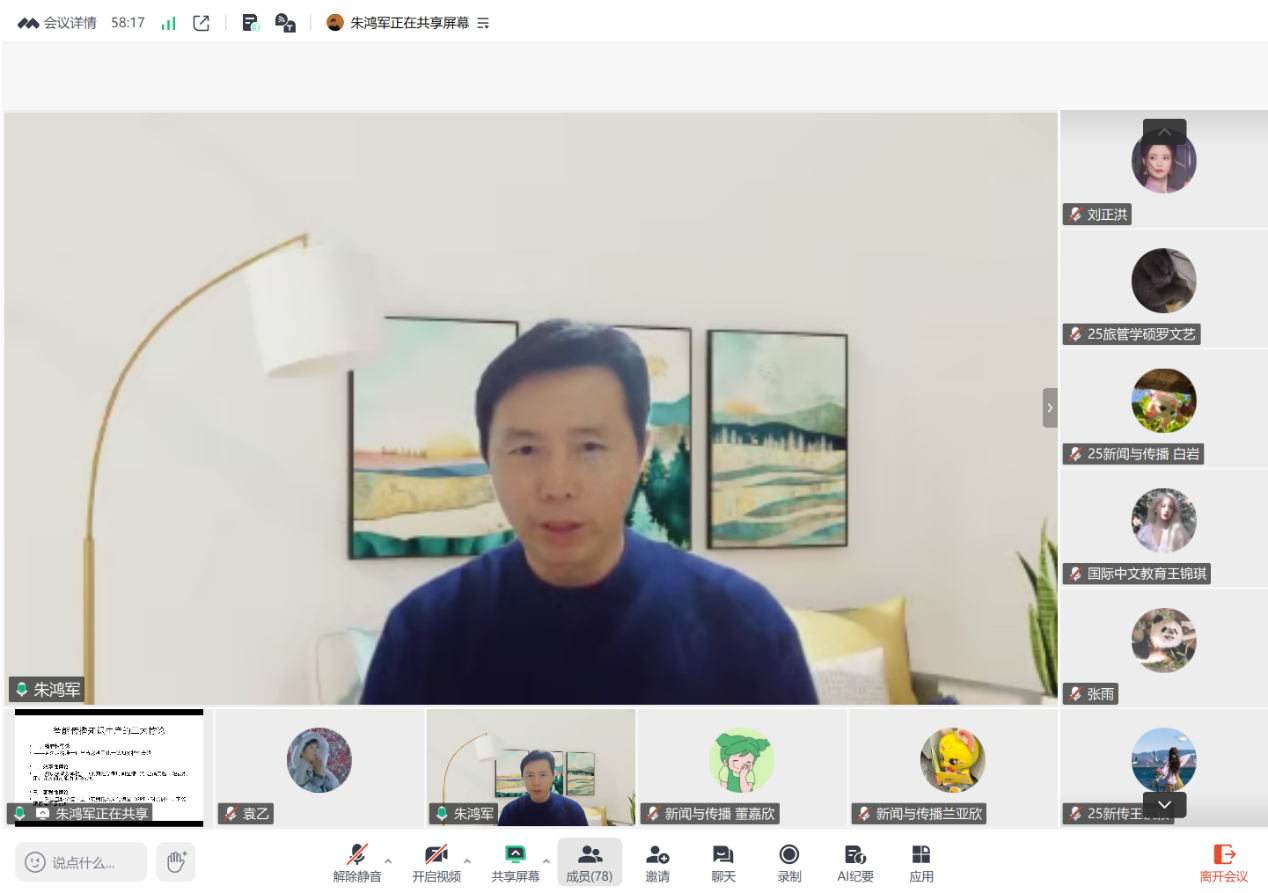
Task: Turn on camera with 开启视频
Action: (436, 862)
